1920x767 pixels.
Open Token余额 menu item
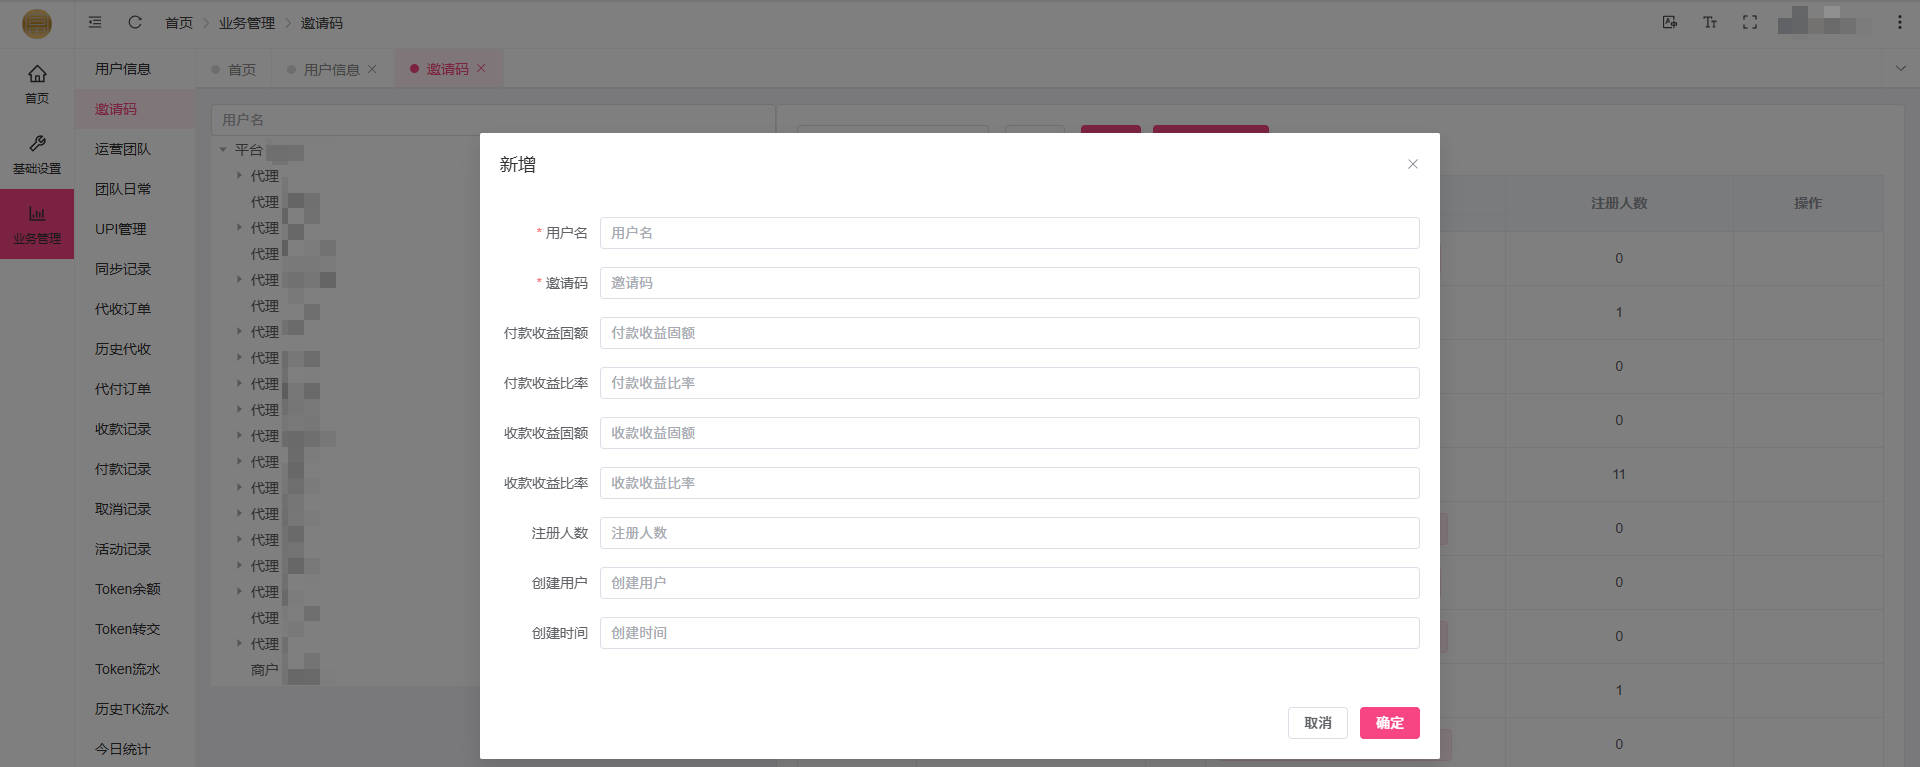click(x=127, y=589)
